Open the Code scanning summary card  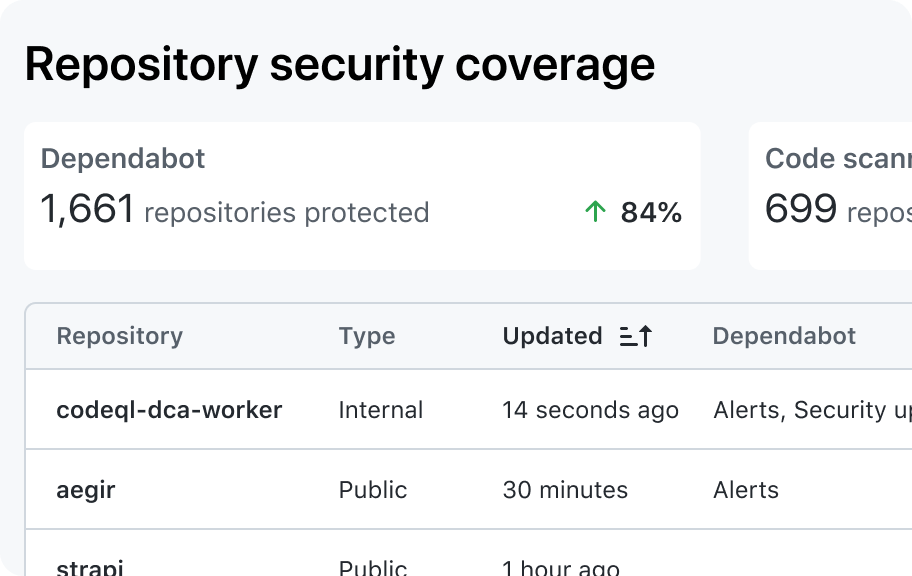tap(831, 196)
